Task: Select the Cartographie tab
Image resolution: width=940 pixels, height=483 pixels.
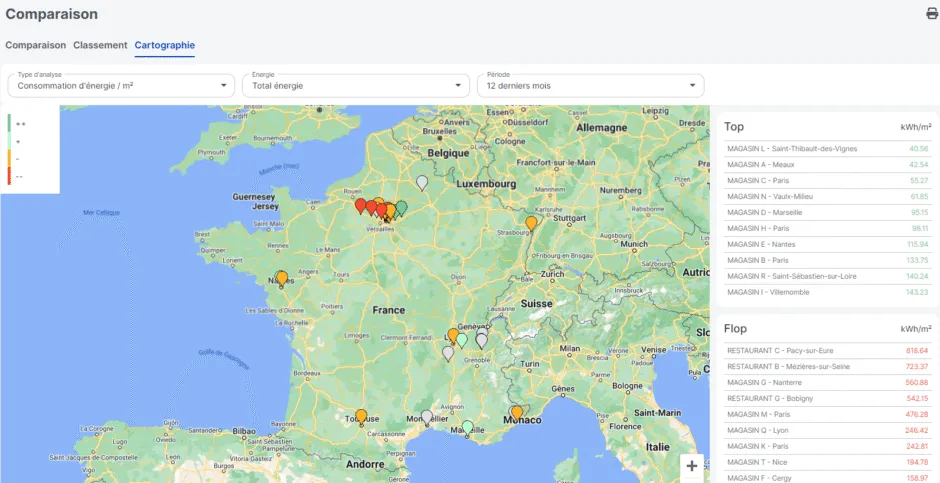Action: pyautogui.click(x=165, y=45)
